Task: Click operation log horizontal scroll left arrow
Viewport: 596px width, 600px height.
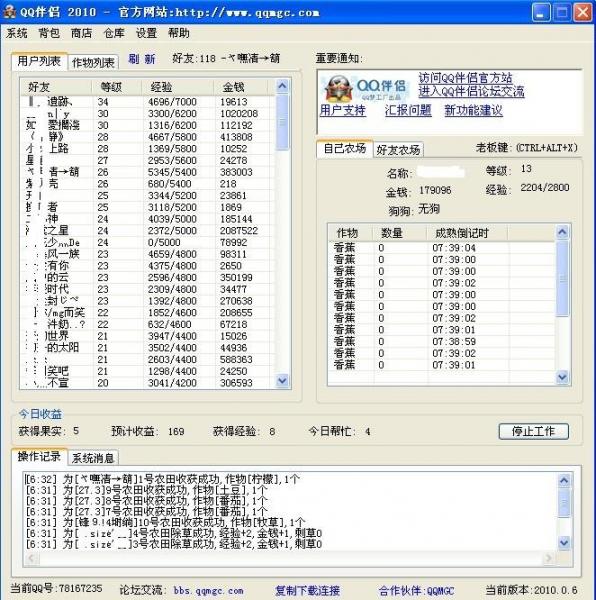Action: (31, 558)
